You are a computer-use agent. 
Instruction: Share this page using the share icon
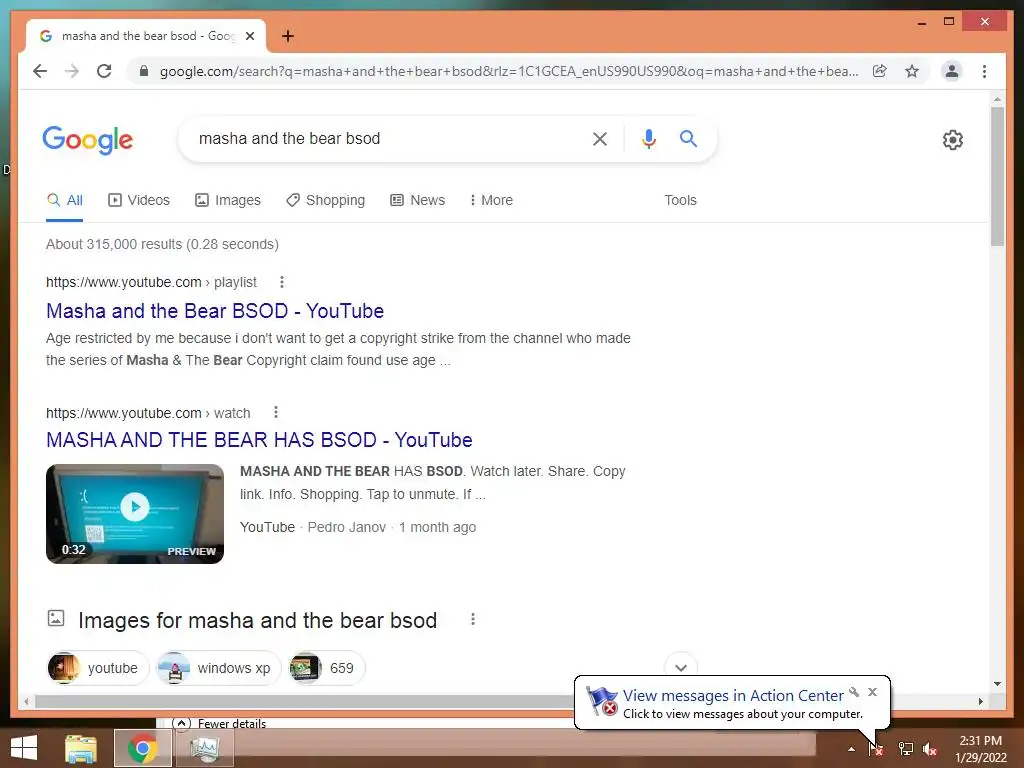click(880, 71)
